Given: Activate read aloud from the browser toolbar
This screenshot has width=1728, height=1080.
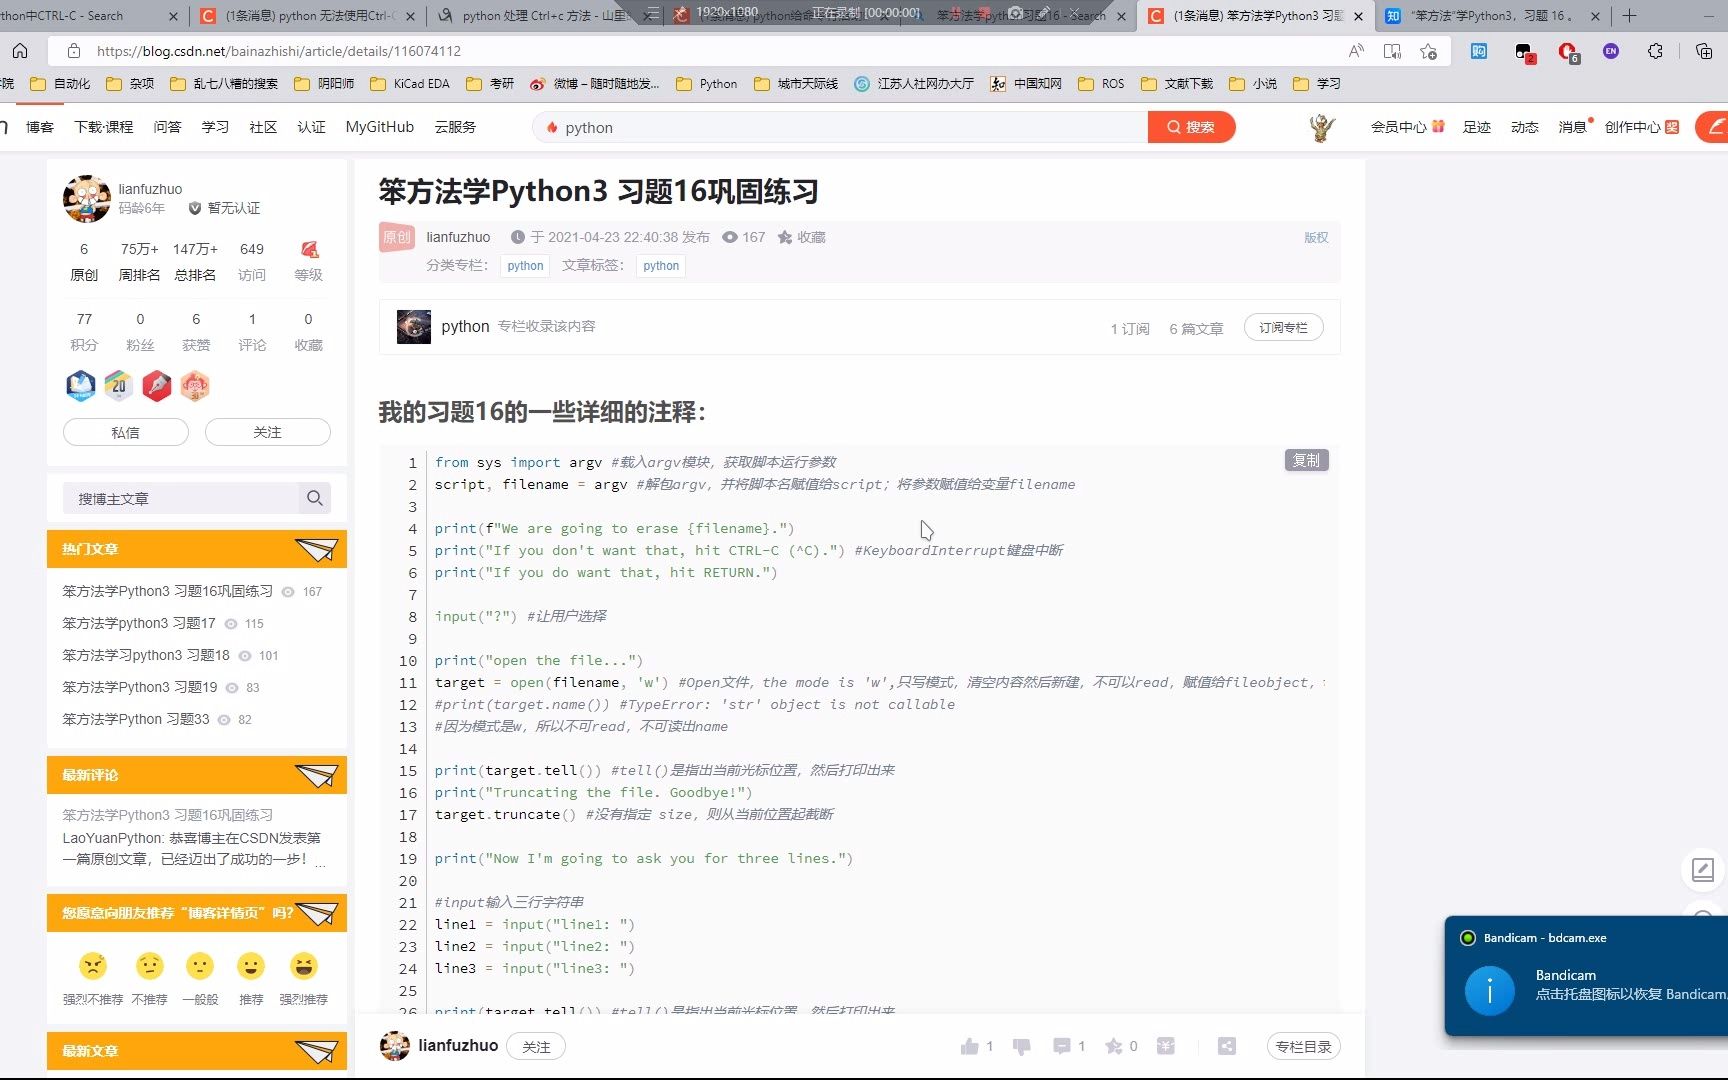Looking at the screenshot, I should [x=1355, y=50].
